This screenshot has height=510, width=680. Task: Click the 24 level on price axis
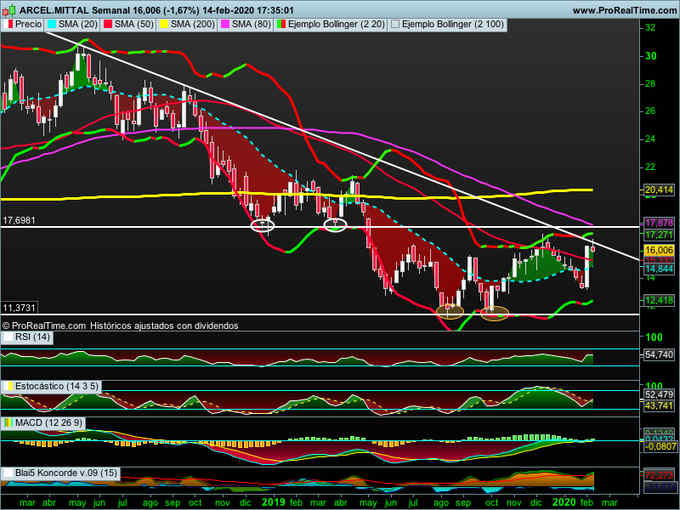click(651, 139)
